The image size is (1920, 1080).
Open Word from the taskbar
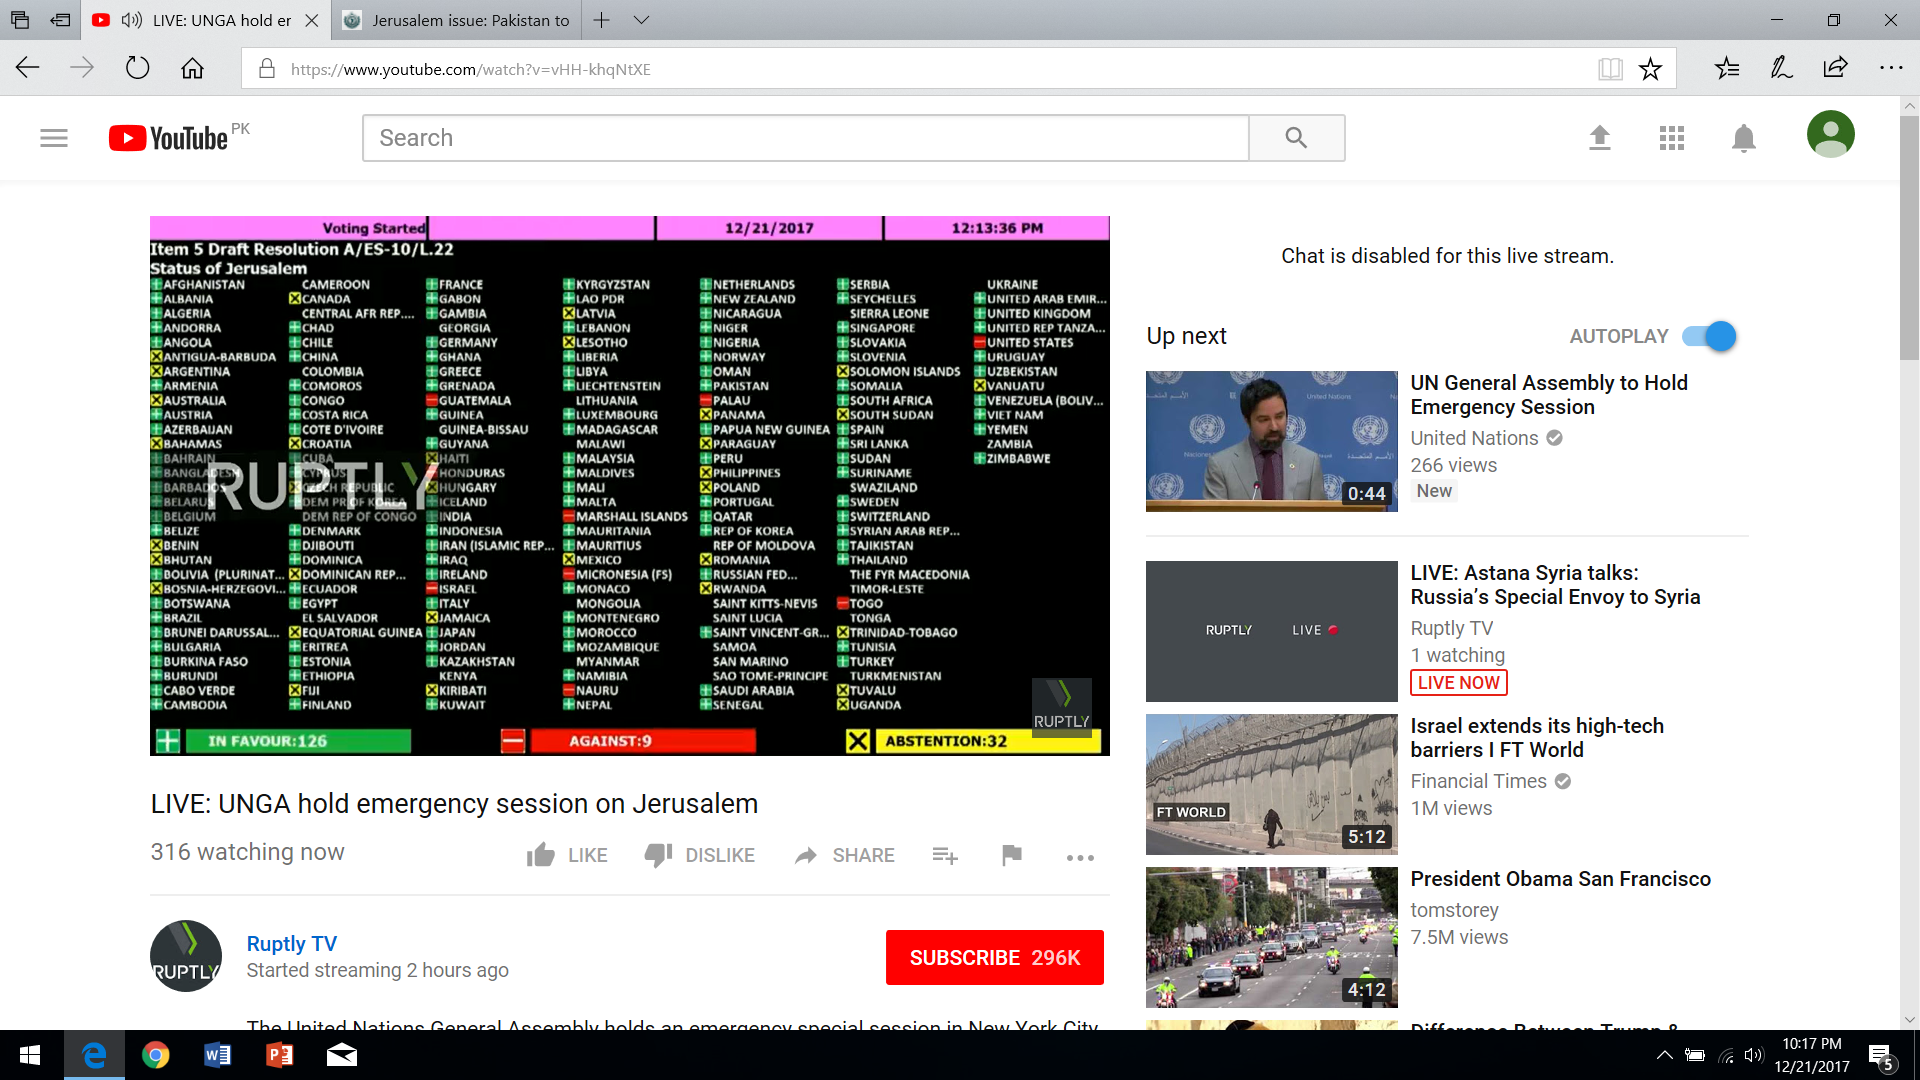point(218,1055)
